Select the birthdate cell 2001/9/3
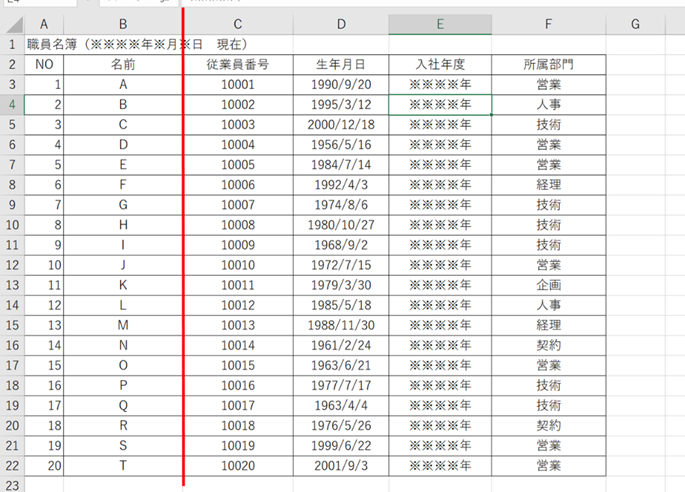The width and height of the screenshot is (685, 492). tap(341, 466)
